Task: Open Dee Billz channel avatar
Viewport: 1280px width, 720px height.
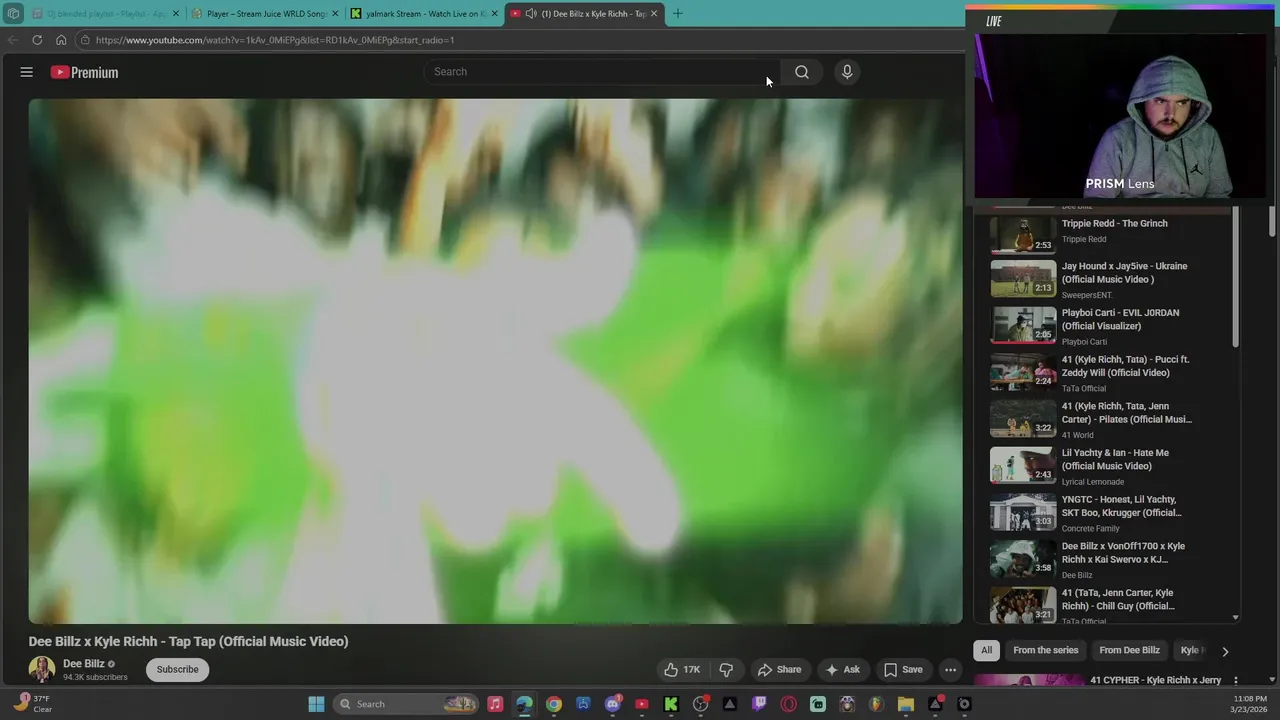Action: coord(41,669)
